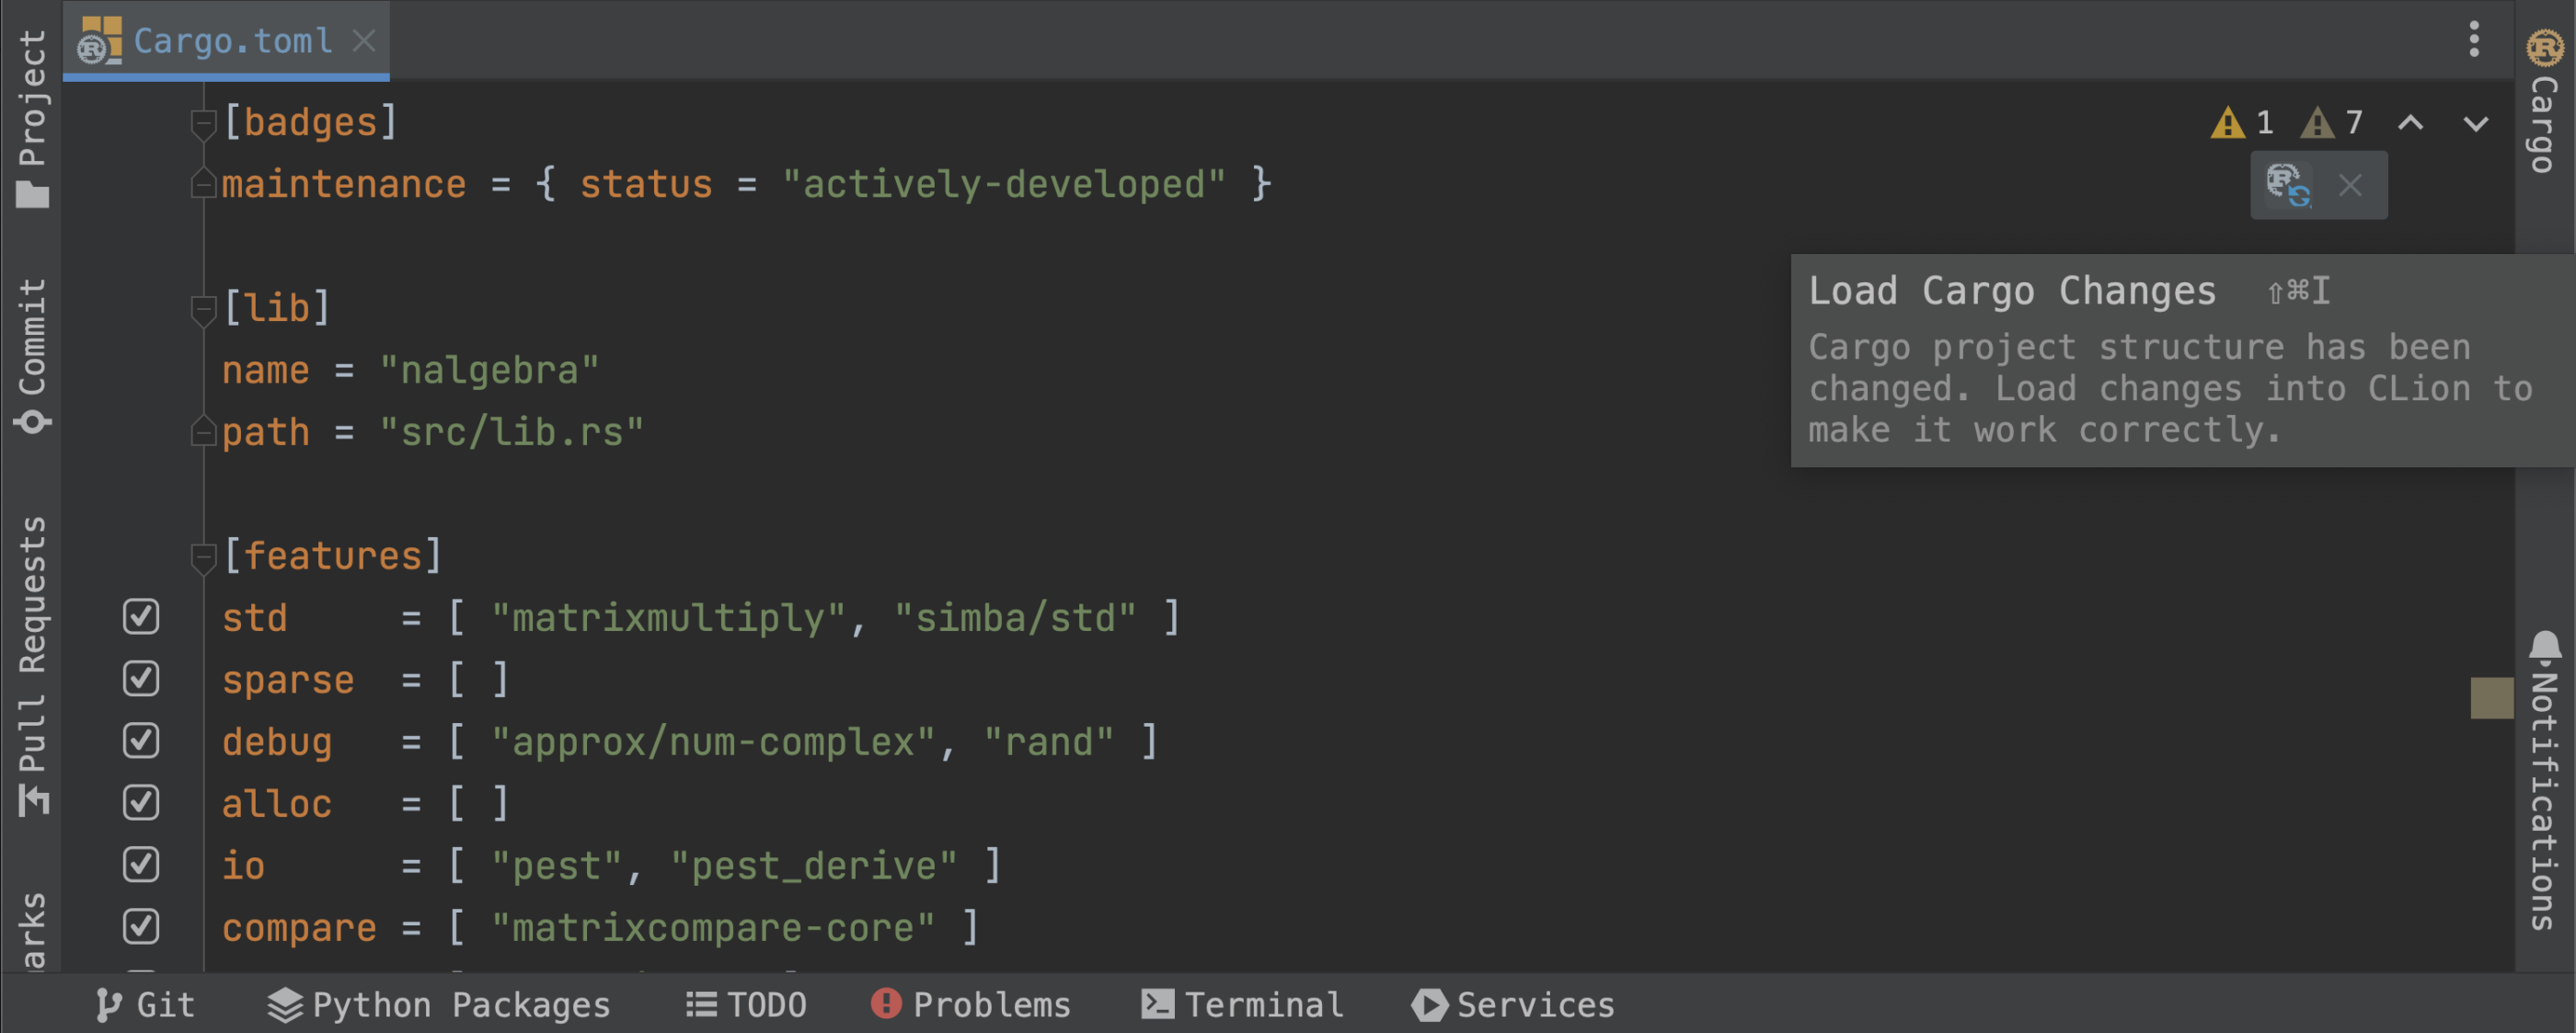Open the Terminal tool window

click(x=1243, y=1004)
